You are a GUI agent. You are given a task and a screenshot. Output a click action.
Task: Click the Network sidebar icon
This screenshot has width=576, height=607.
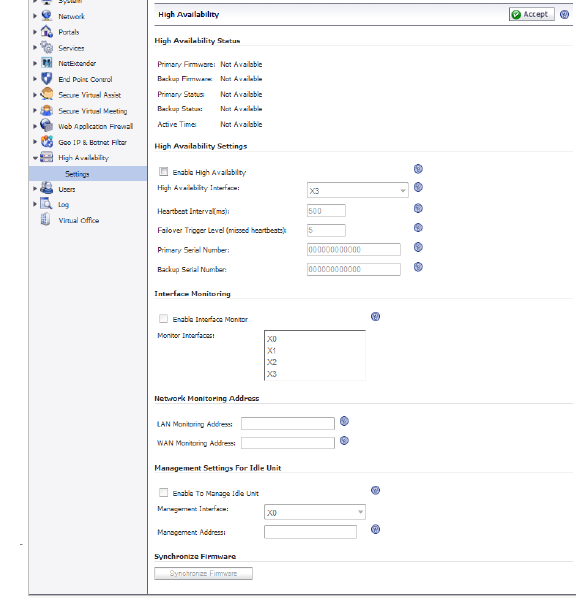(46, 16)
